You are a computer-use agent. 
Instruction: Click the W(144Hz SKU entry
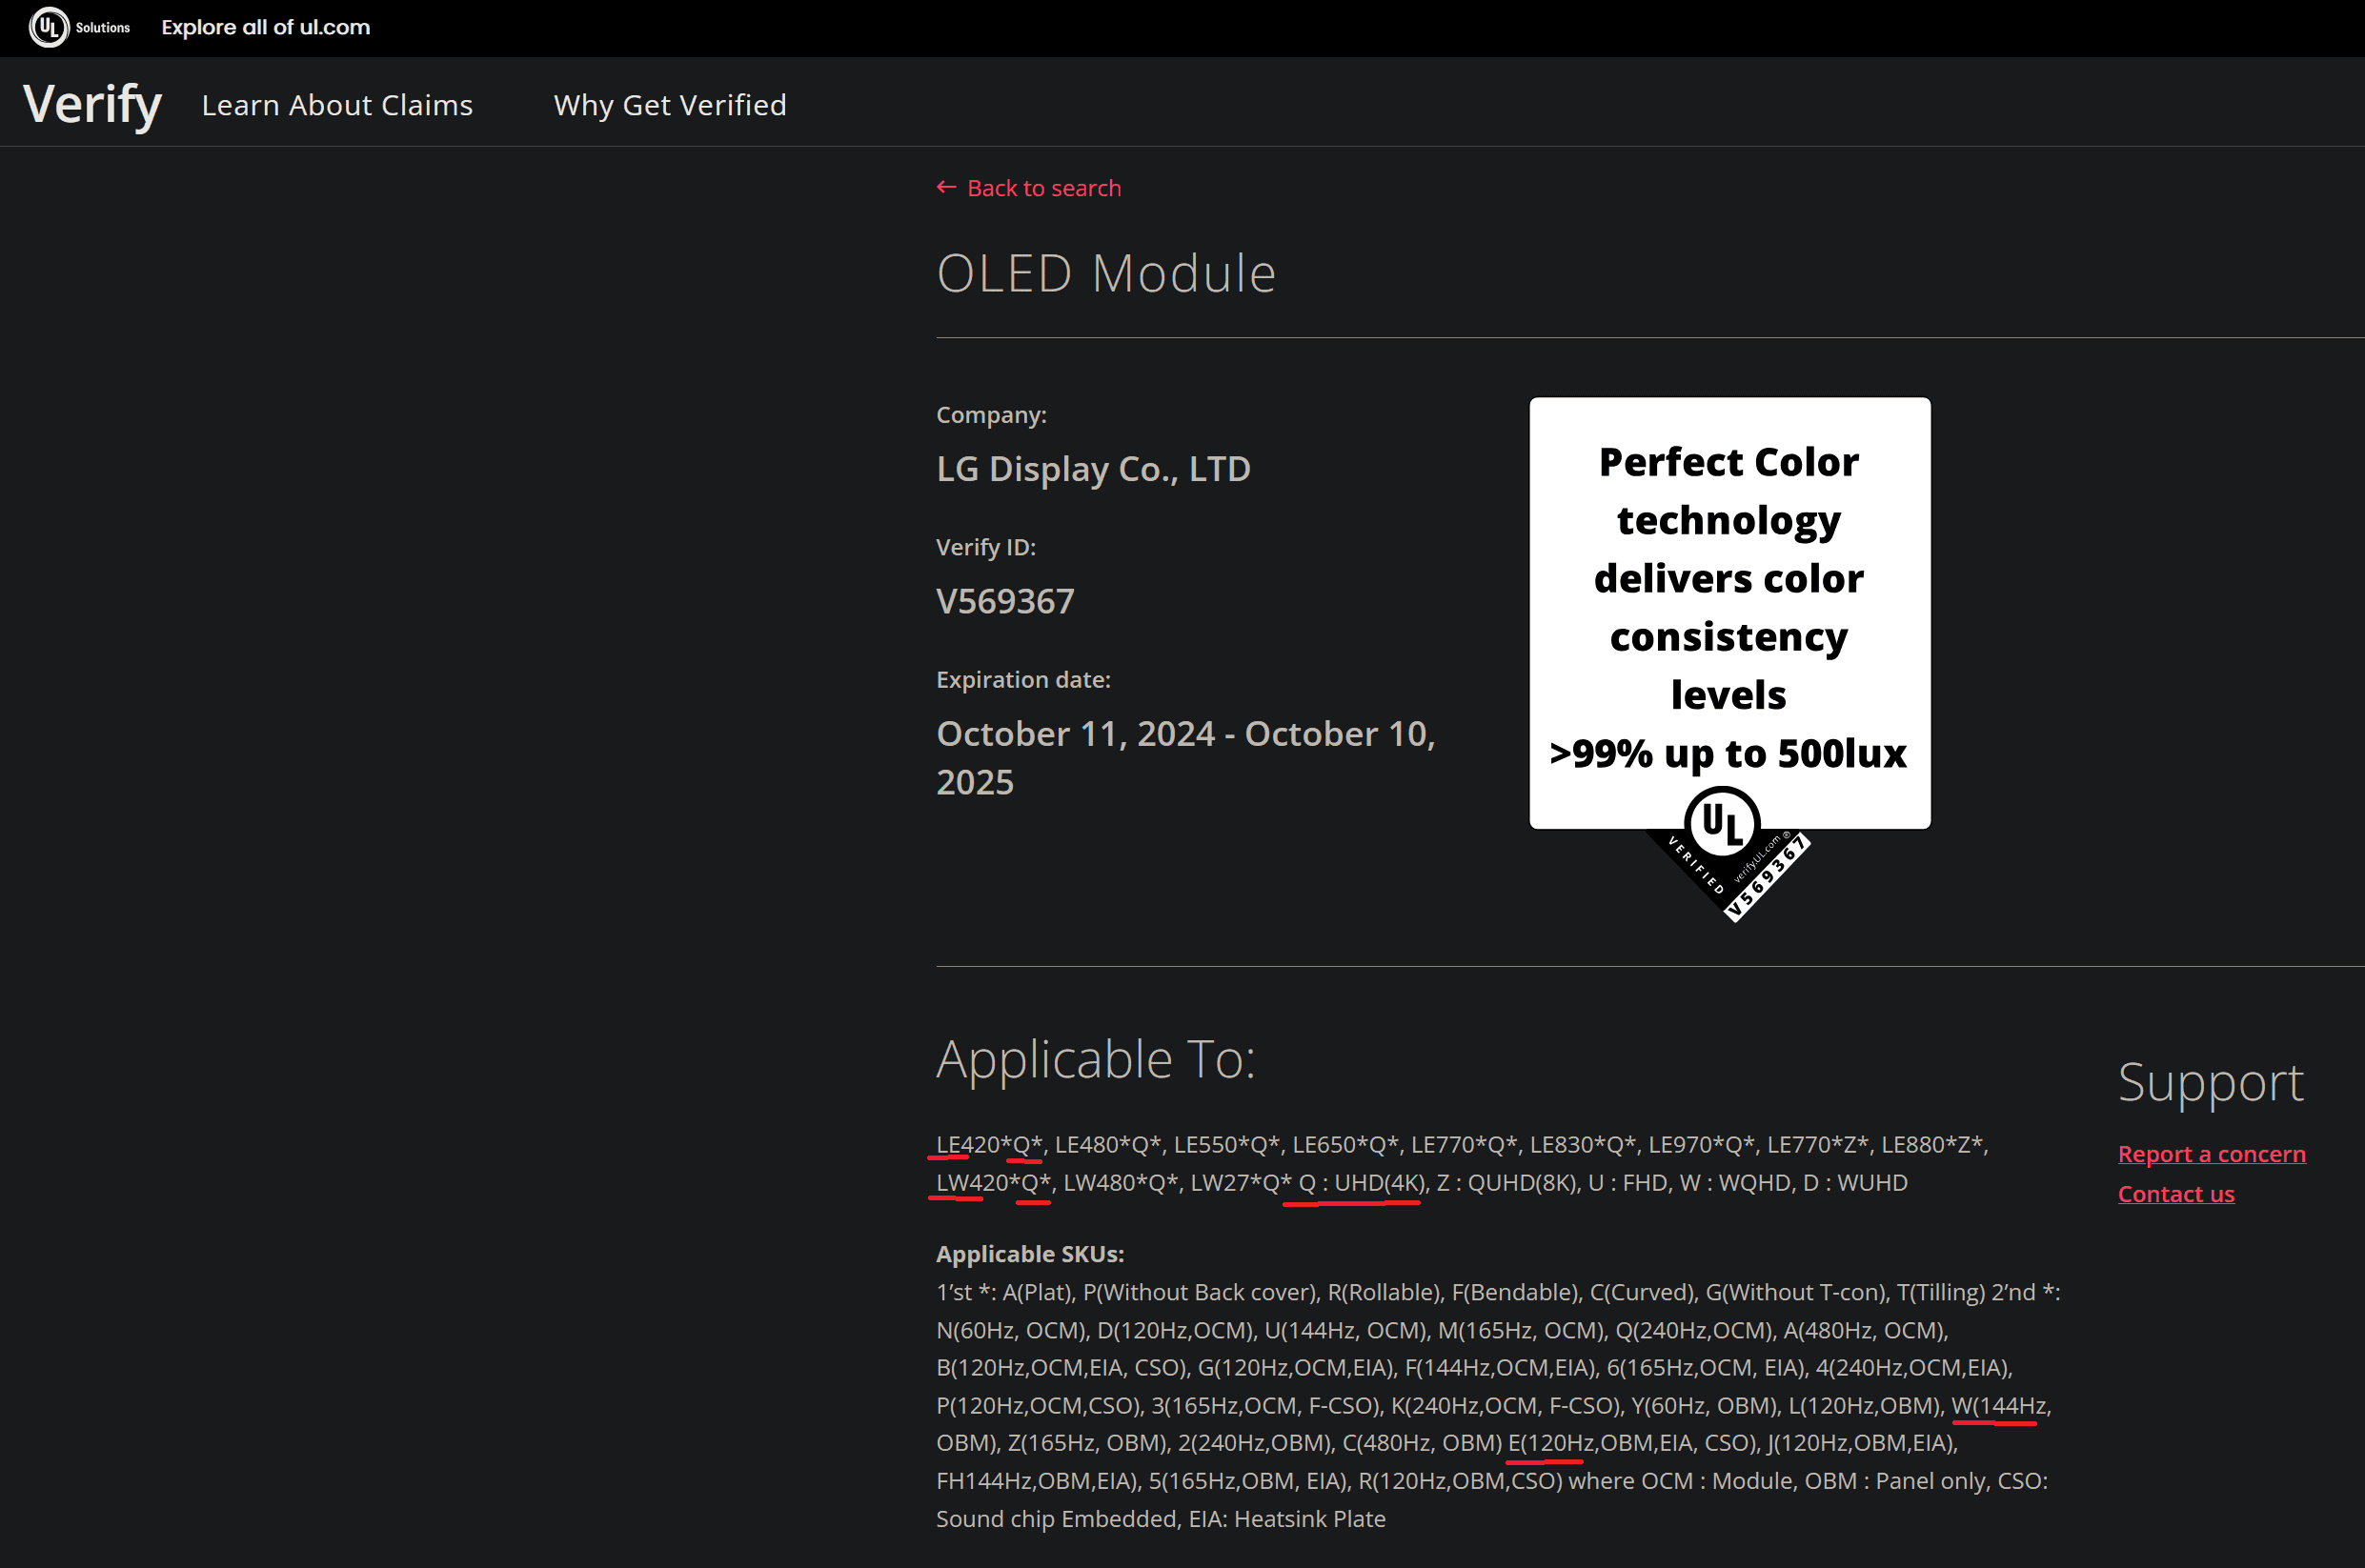[x=1998, y=1405]
